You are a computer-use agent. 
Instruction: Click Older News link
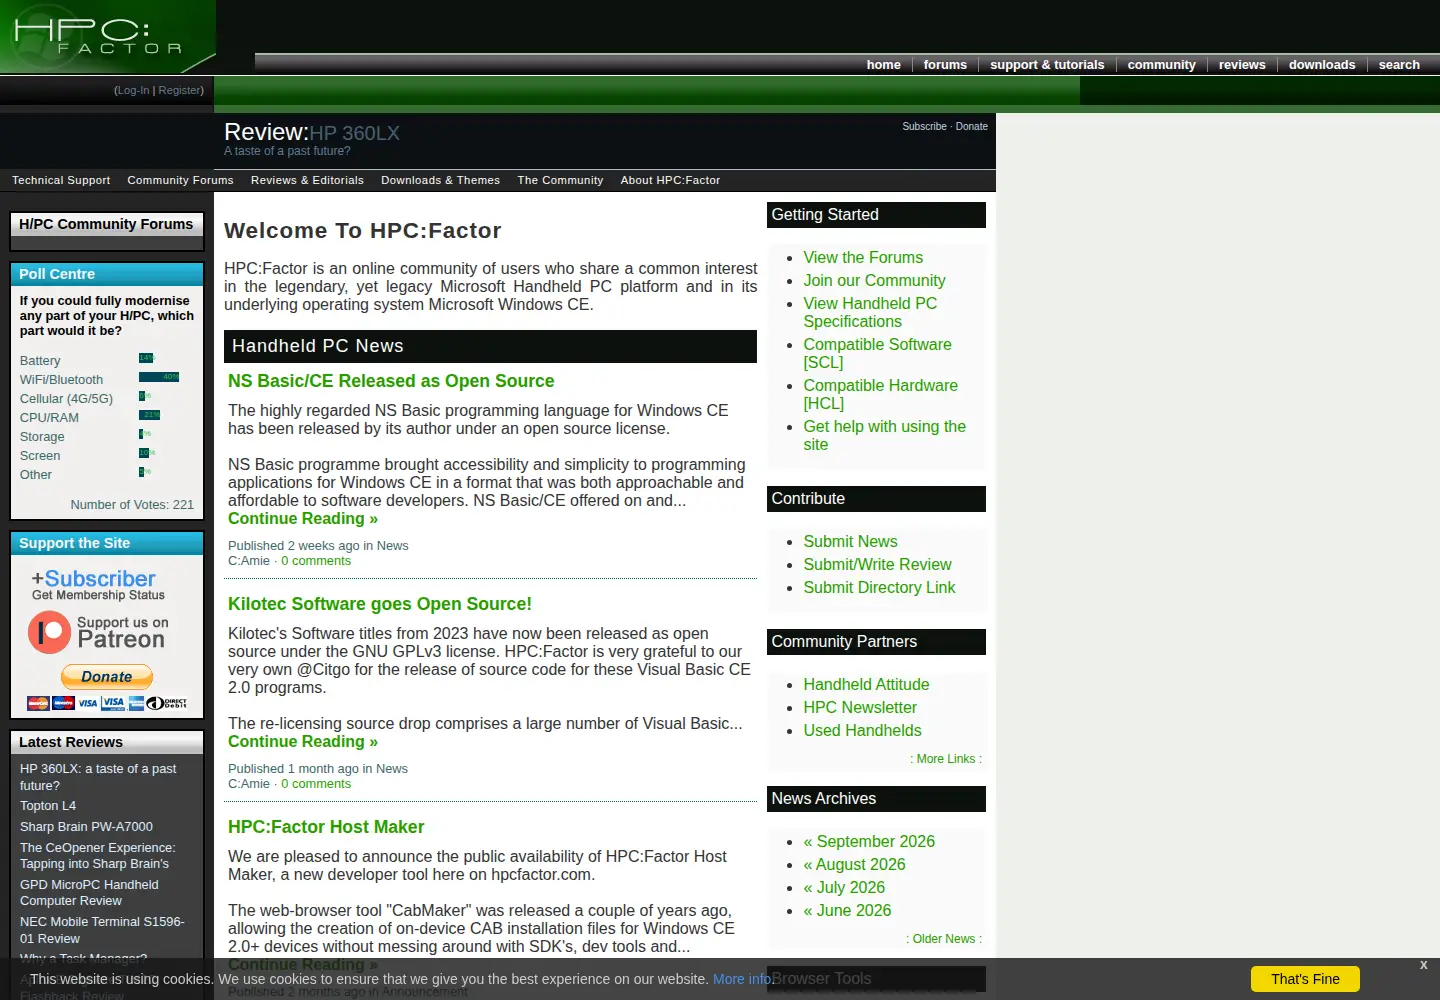point(944,939)
